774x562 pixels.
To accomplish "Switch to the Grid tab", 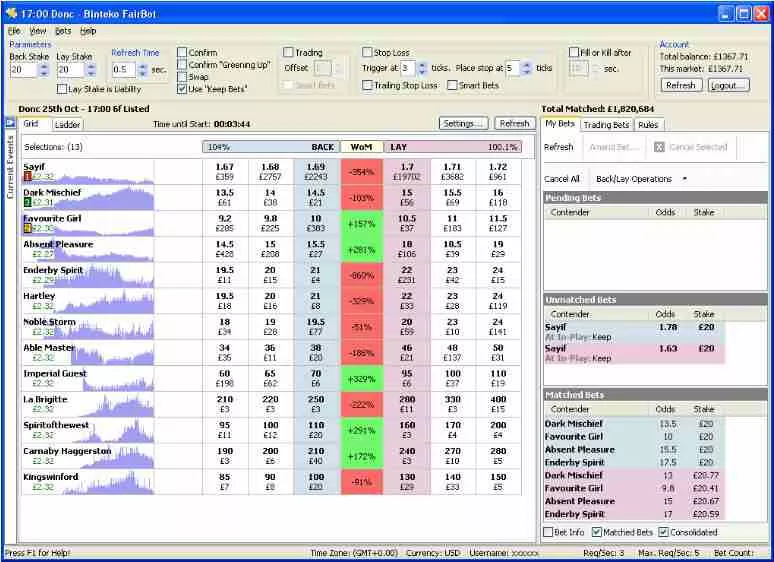I will point(31,123).
